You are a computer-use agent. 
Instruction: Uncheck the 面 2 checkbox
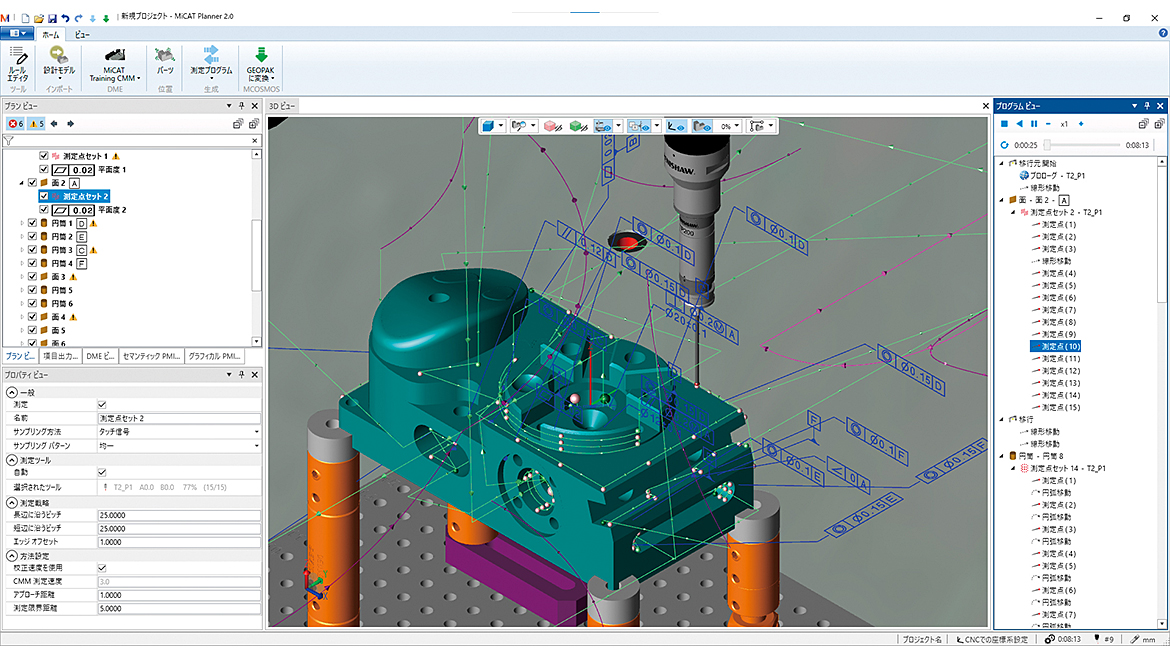[x=32, y=183]
